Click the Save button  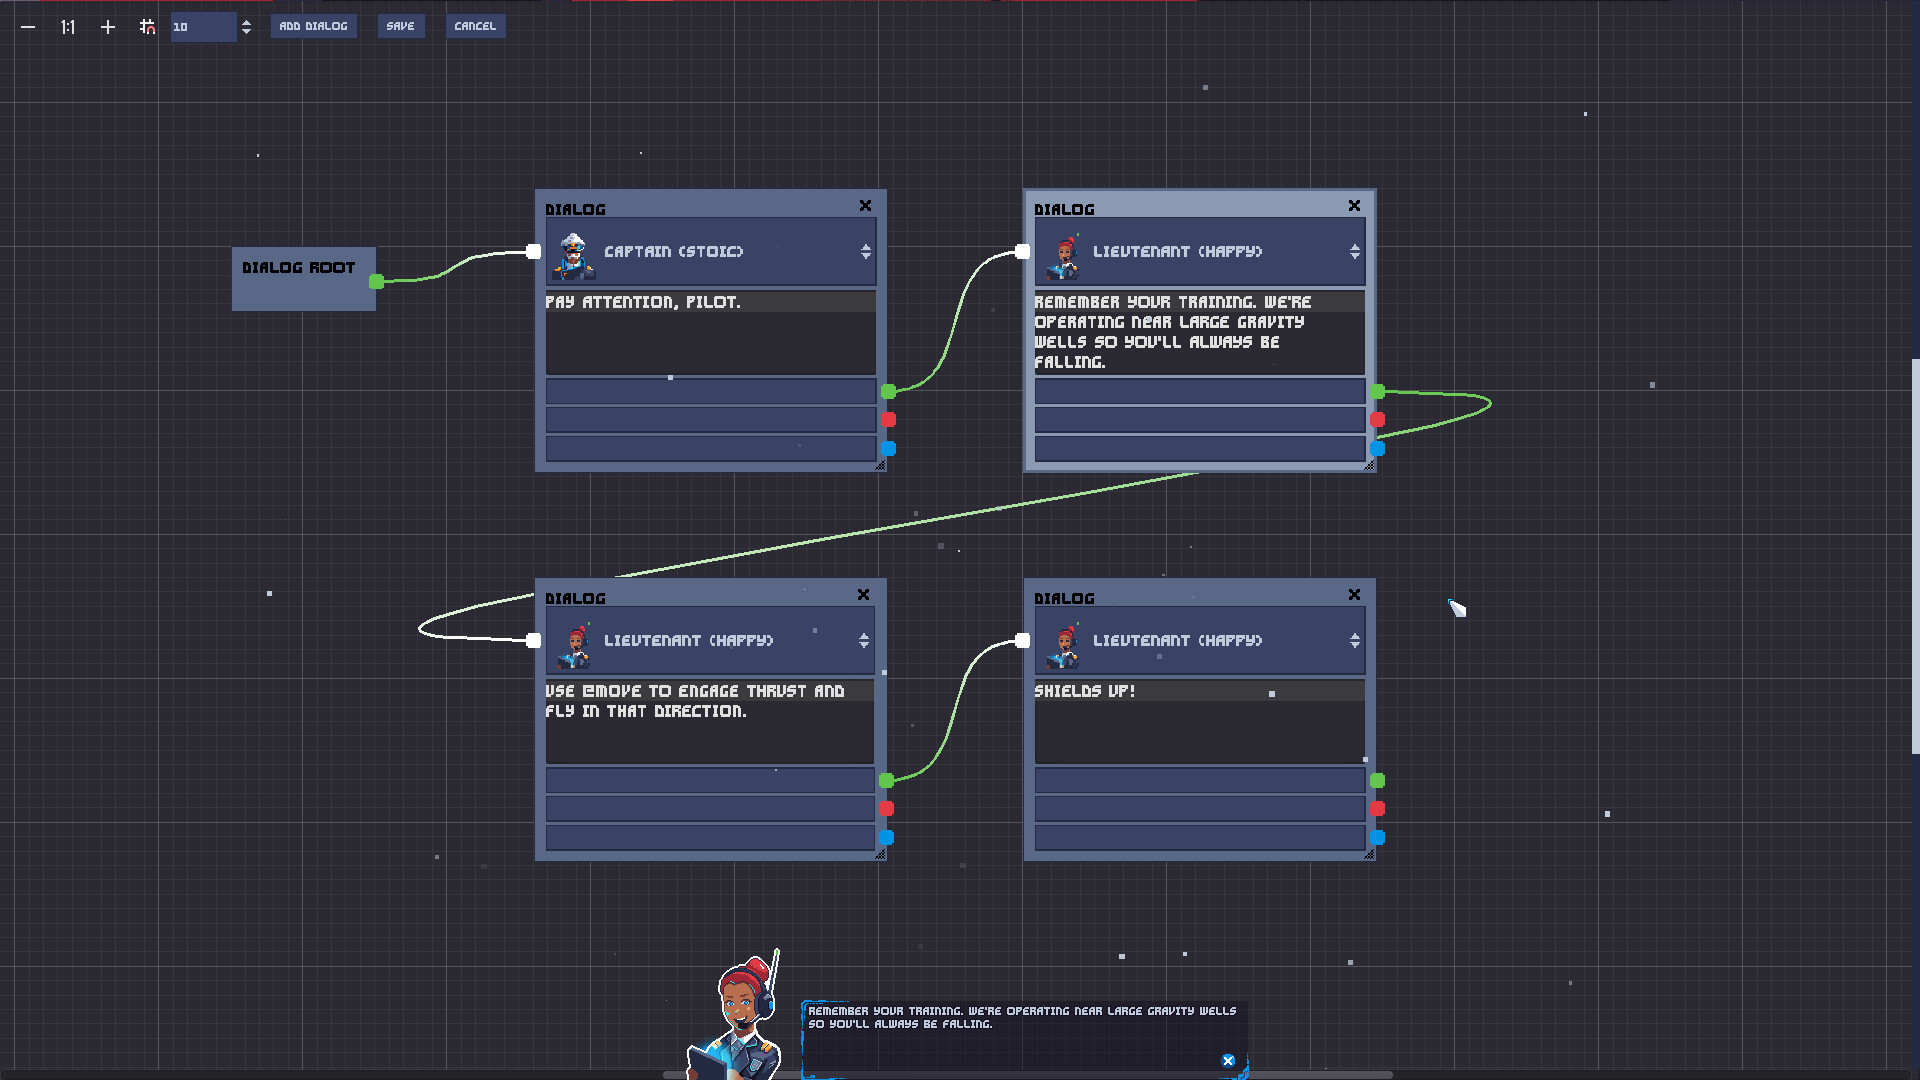(x=400, y=26)
